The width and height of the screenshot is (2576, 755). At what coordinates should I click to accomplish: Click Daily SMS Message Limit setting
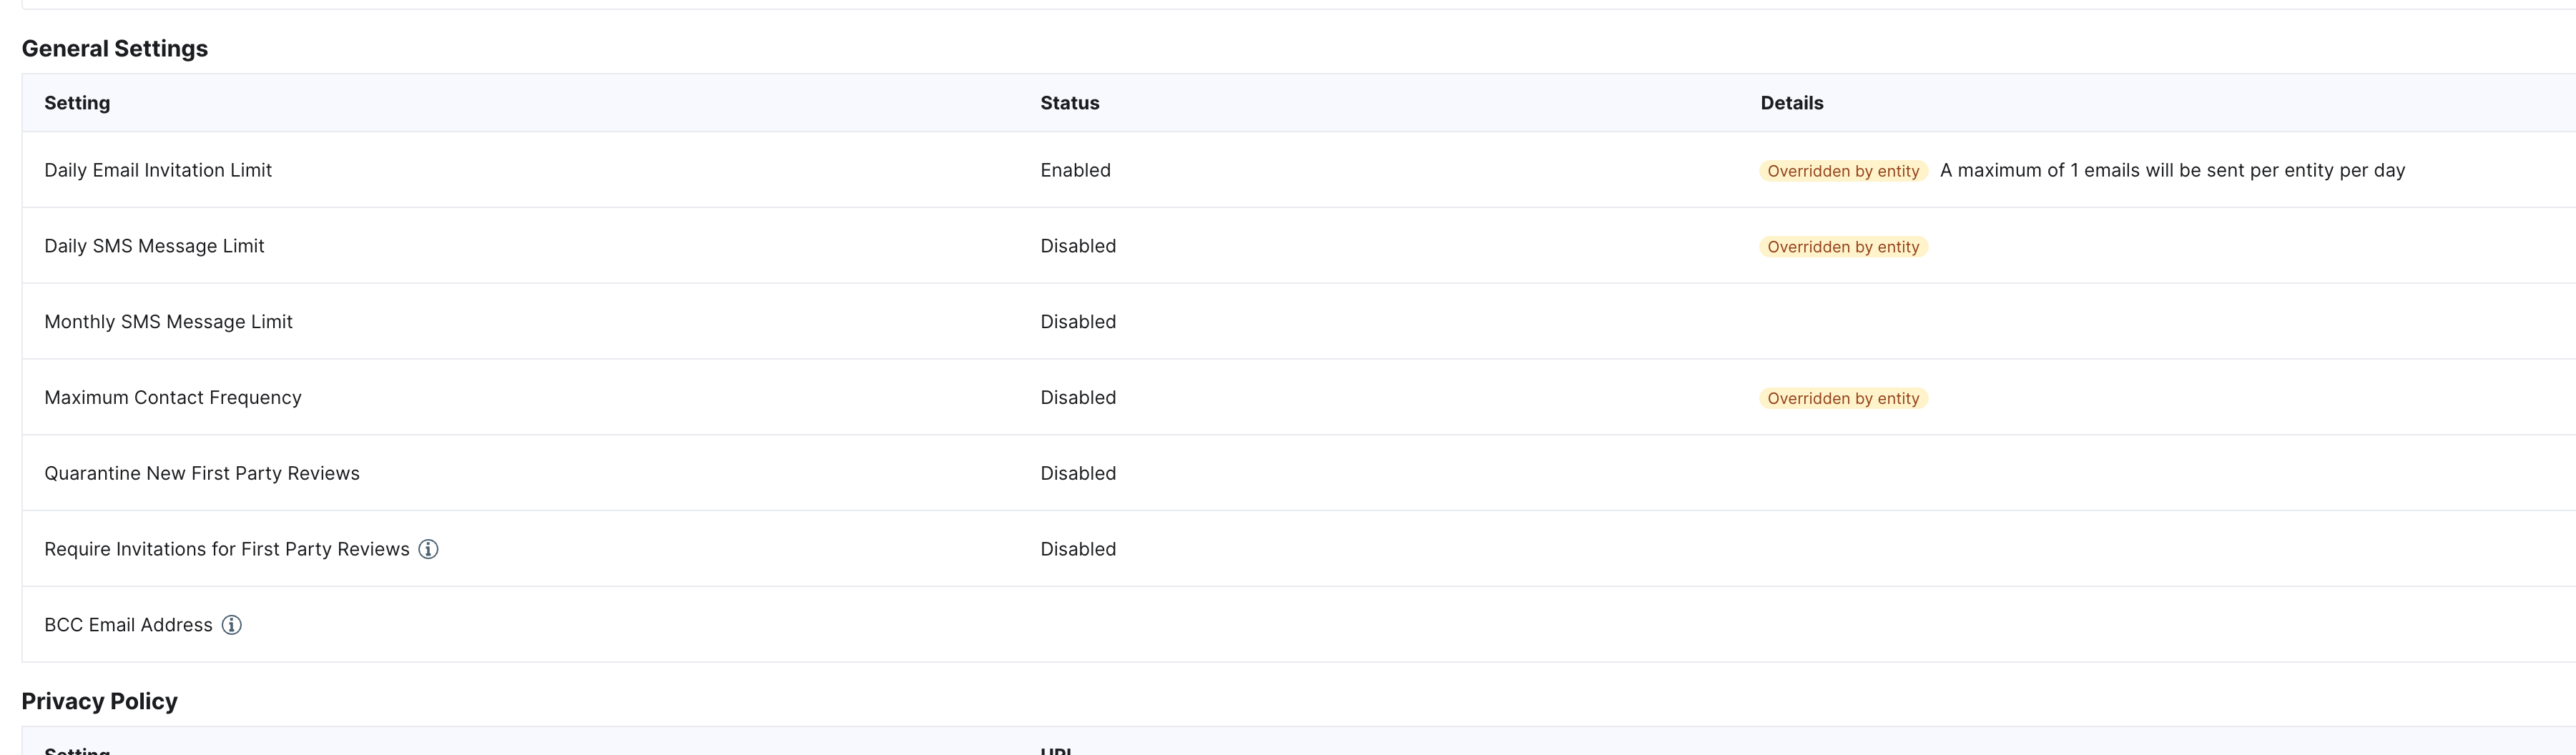coord(154,246)
